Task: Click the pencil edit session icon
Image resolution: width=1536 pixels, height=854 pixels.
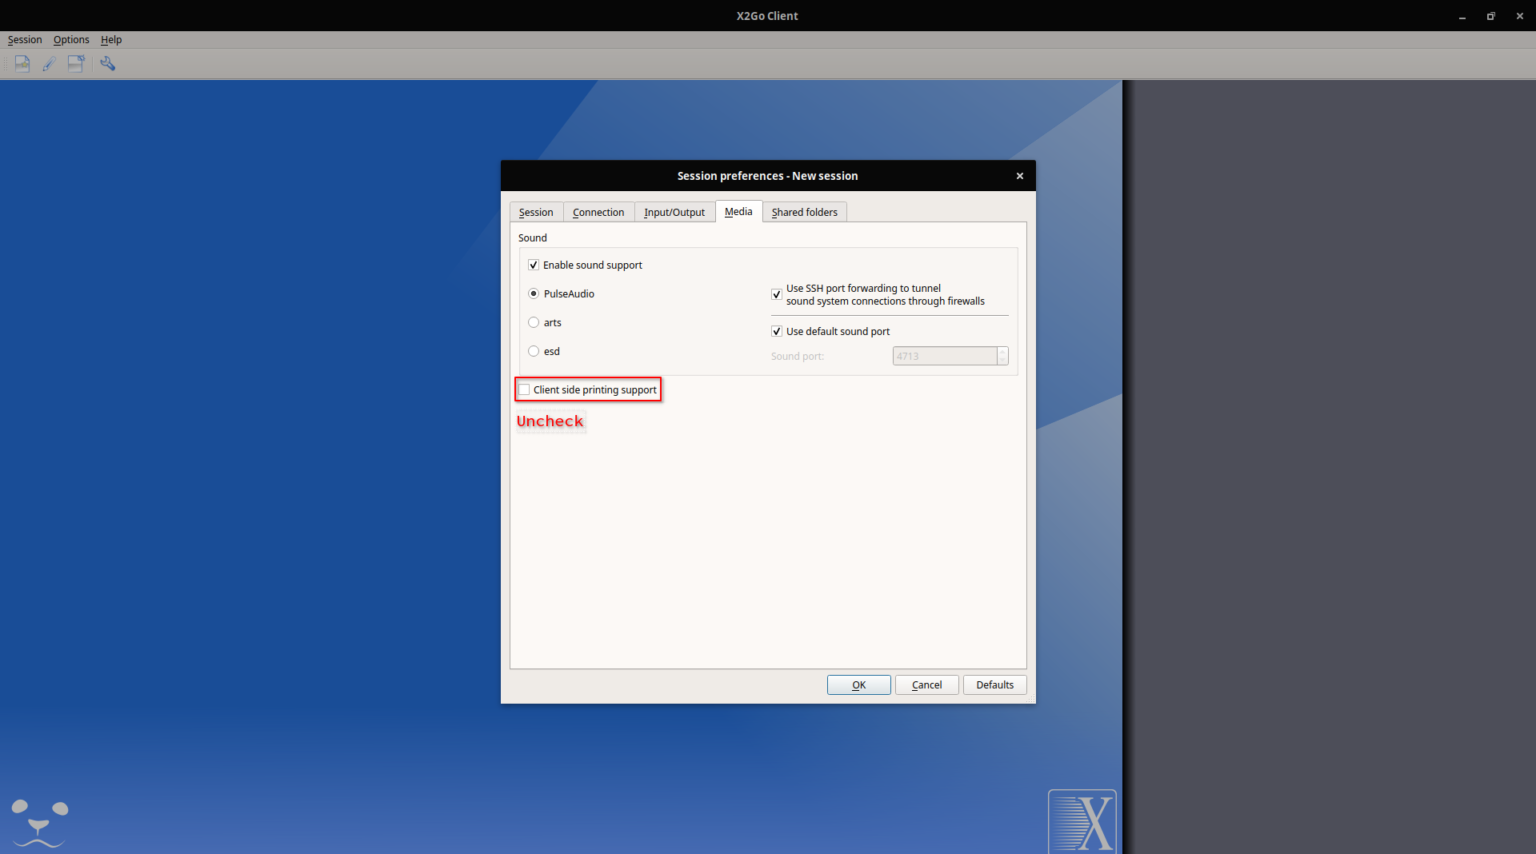Action: (48, 63)
